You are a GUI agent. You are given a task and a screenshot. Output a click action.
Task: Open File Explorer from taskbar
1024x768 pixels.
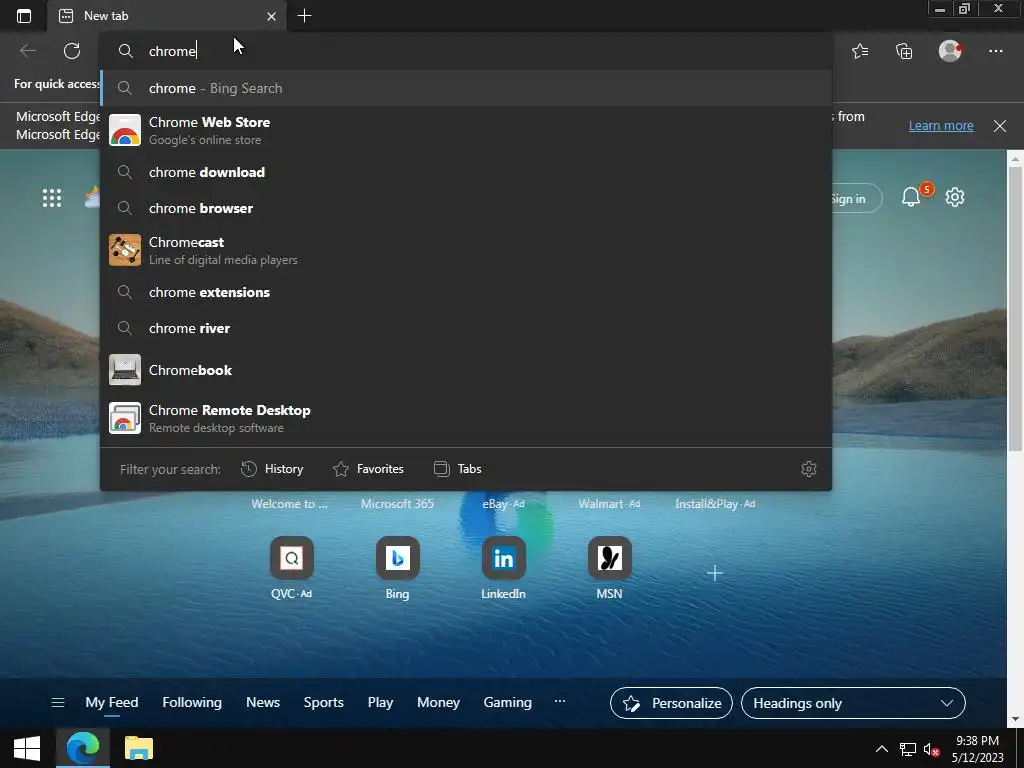point(138,748)
